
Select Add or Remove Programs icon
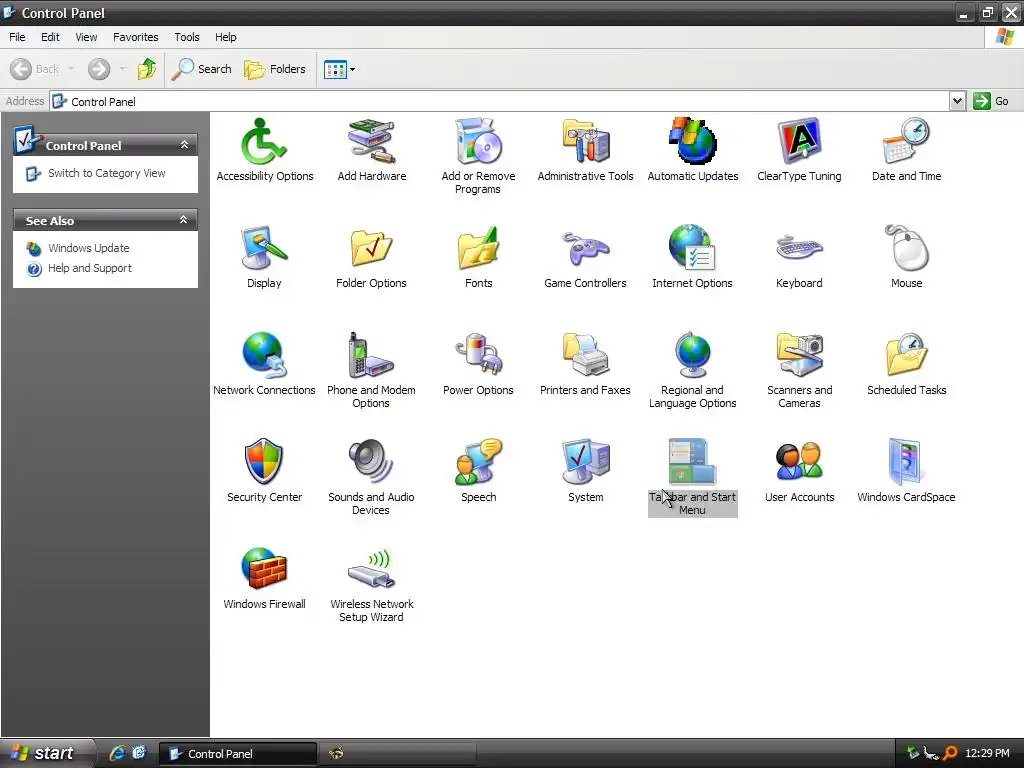pos(478,142)
